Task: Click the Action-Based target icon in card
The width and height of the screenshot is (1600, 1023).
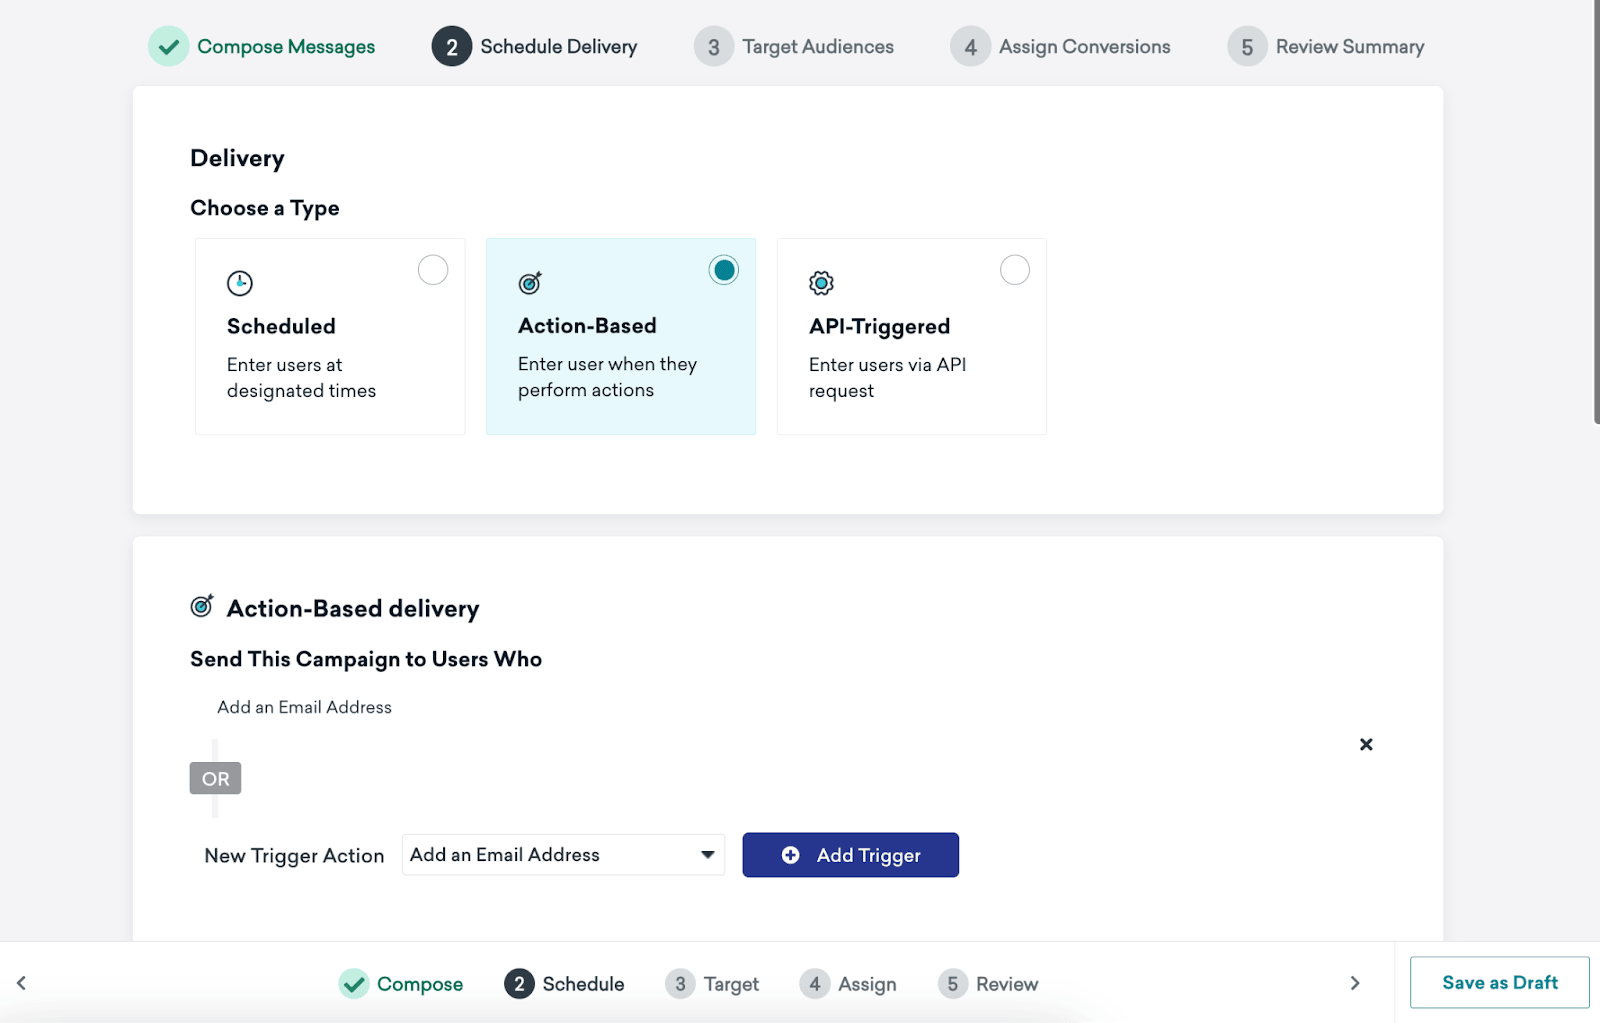Action: 530,283
